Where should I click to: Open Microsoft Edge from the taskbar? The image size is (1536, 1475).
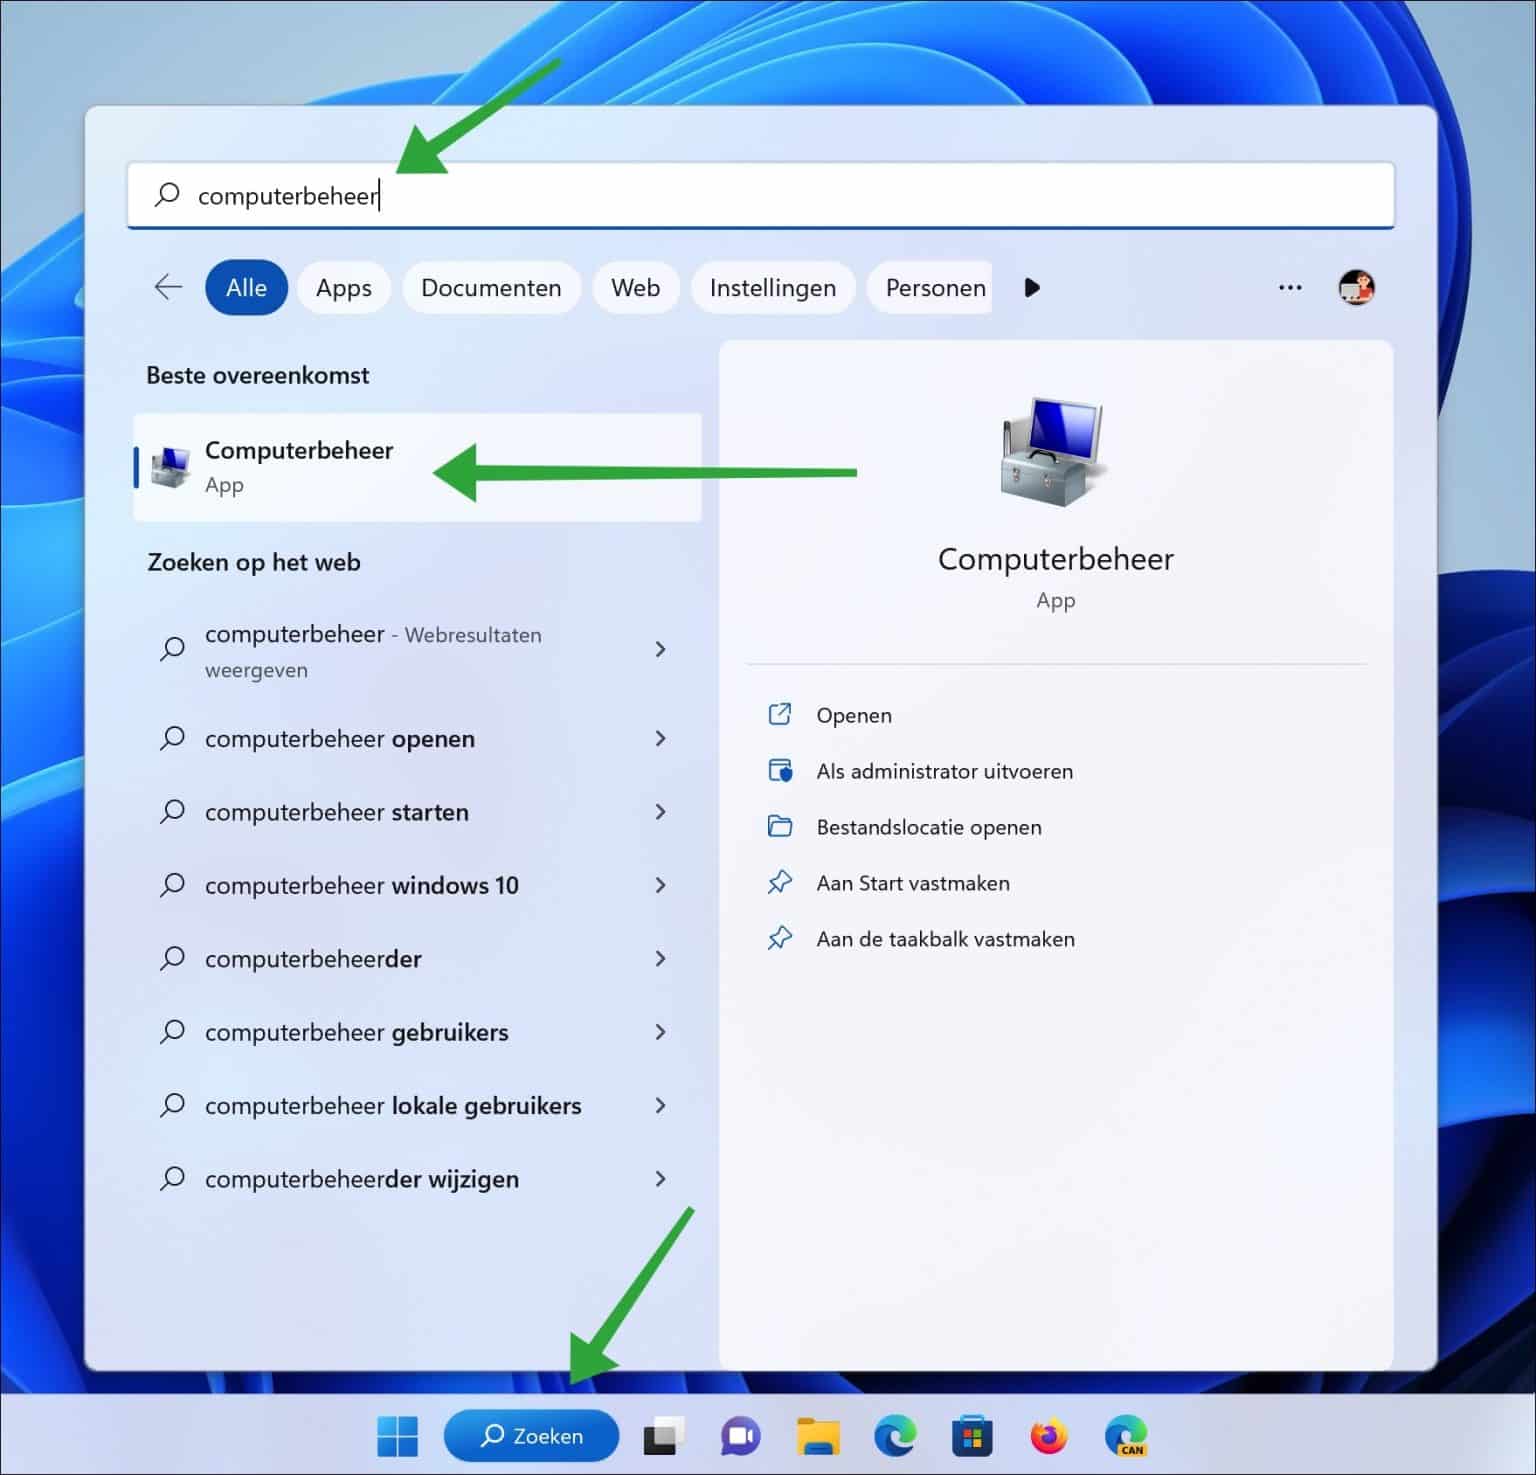tap(894, 1435)
